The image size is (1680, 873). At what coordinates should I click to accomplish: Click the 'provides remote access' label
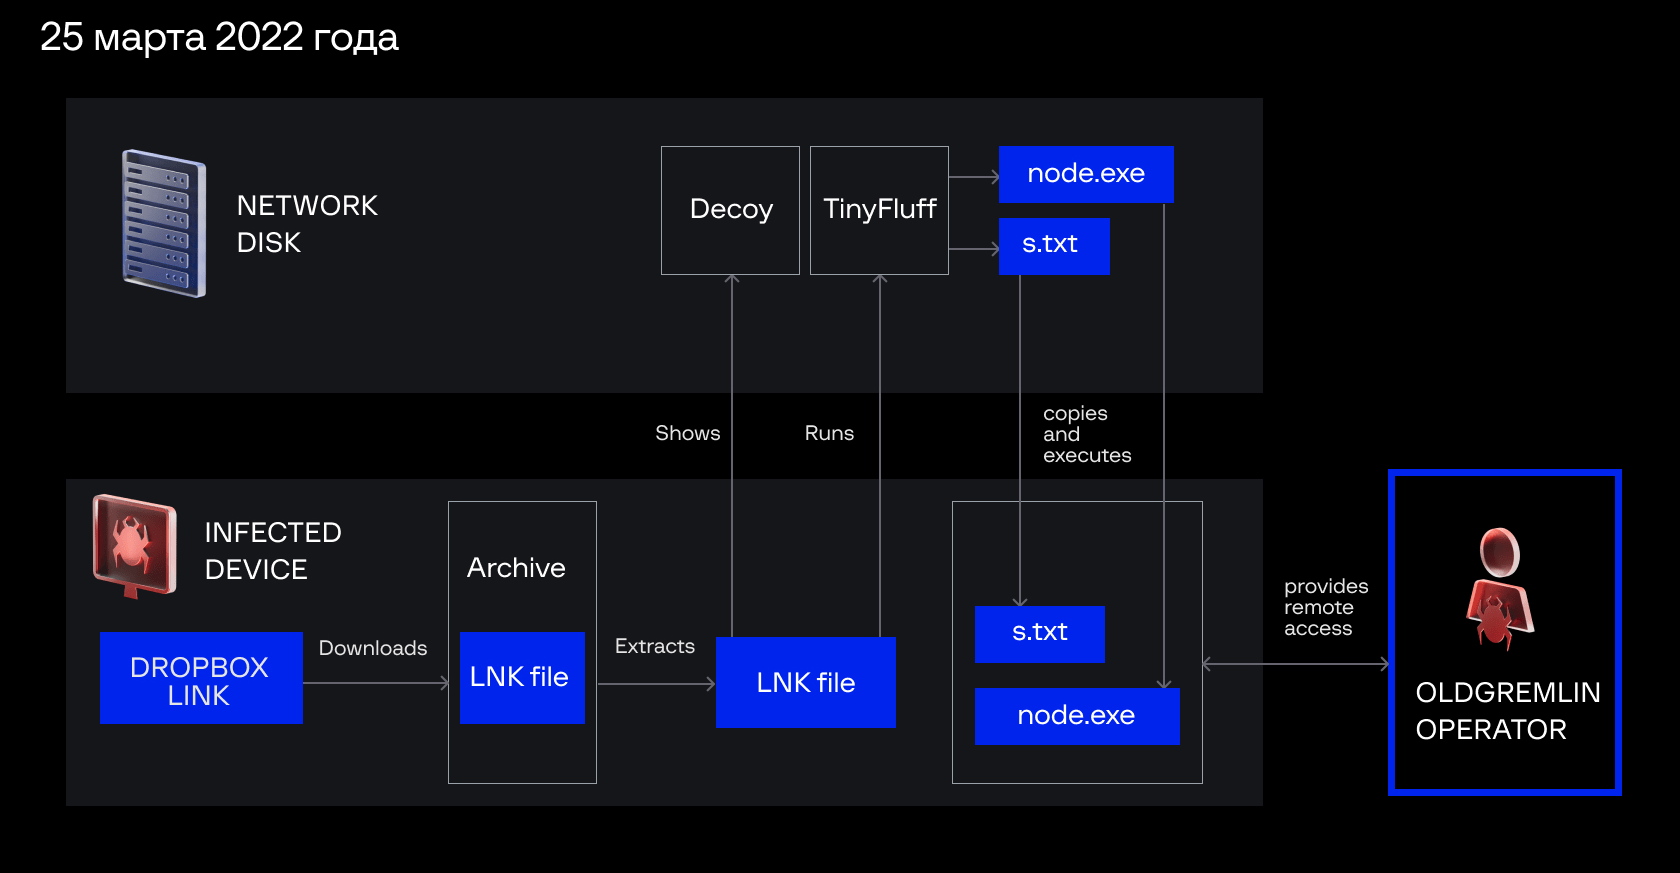click(1325, 607)
